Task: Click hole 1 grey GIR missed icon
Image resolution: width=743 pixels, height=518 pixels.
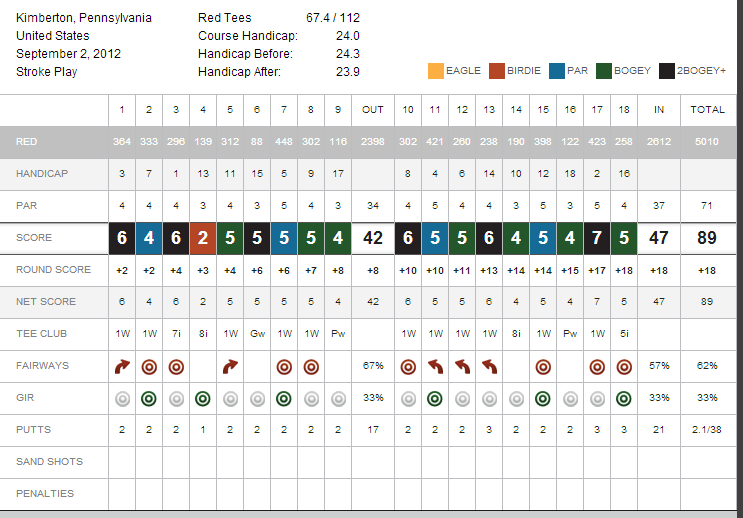Action: click(x=122, y=398)
